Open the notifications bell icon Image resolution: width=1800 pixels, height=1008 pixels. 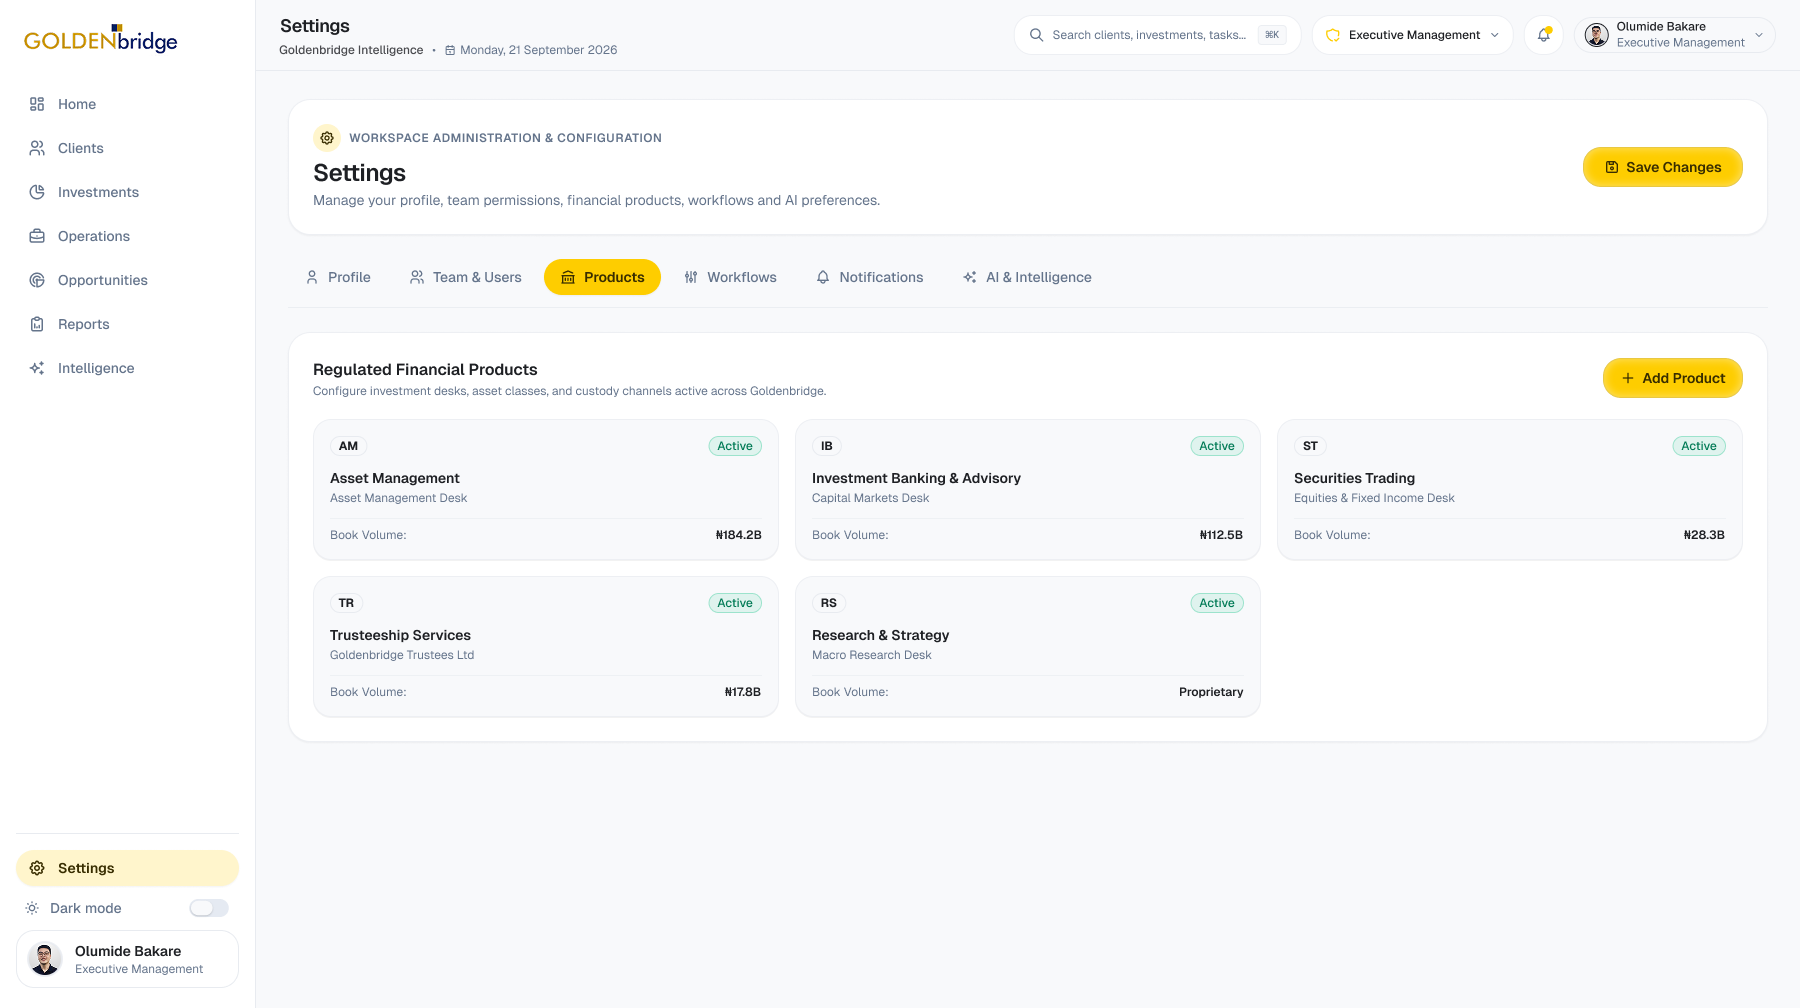pos(1544,35)
